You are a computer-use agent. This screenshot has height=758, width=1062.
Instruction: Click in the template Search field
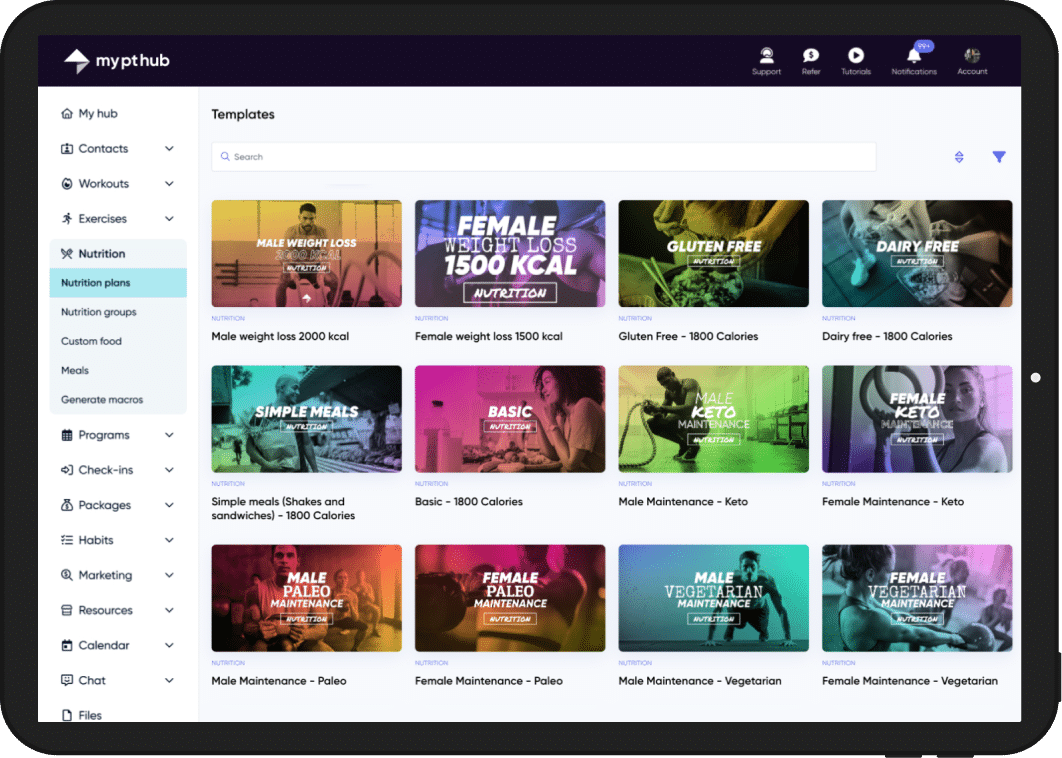tap(543, 157)
